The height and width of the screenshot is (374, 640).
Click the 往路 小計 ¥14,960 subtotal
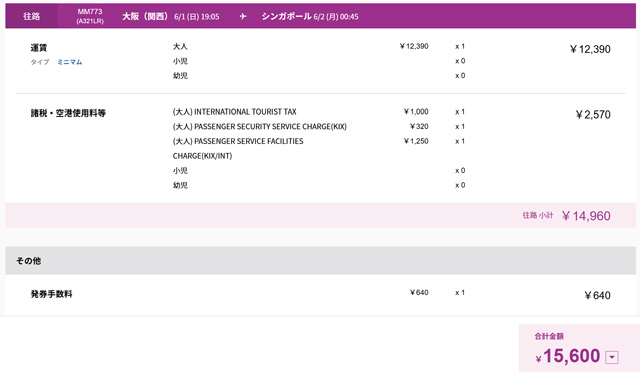click(x=566, y=216)
